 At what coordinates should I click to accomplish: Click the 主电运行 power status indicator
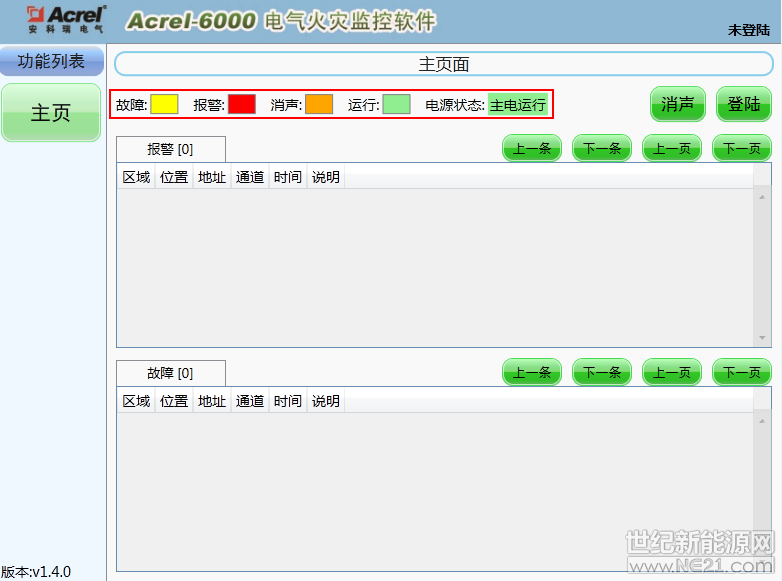518,105
